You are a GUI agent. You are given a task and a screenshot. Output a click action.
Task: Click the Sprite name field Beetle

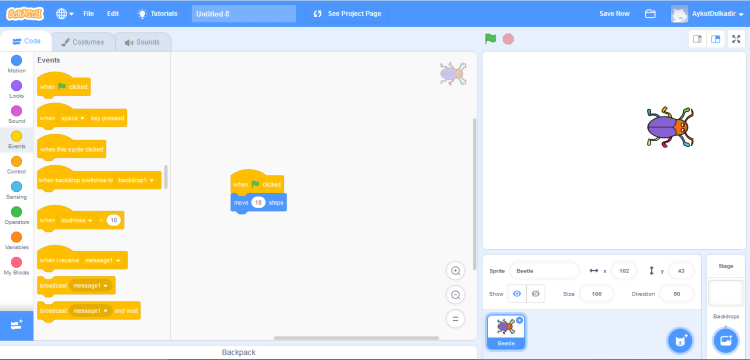(544, 271)
